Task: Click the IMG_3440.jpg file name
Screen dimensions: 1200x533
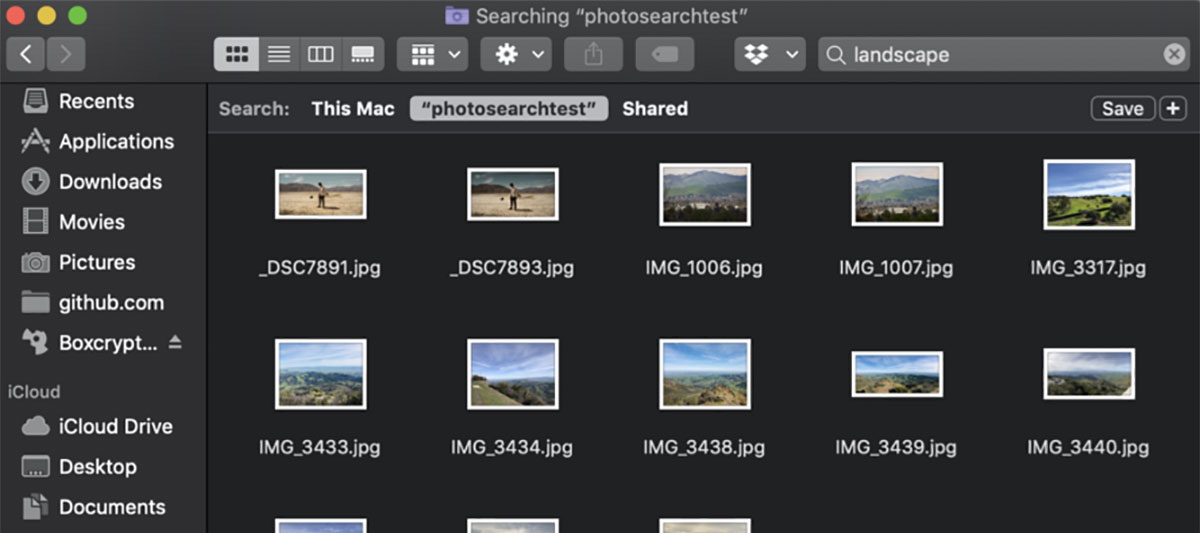Action: click(1088, 447)
